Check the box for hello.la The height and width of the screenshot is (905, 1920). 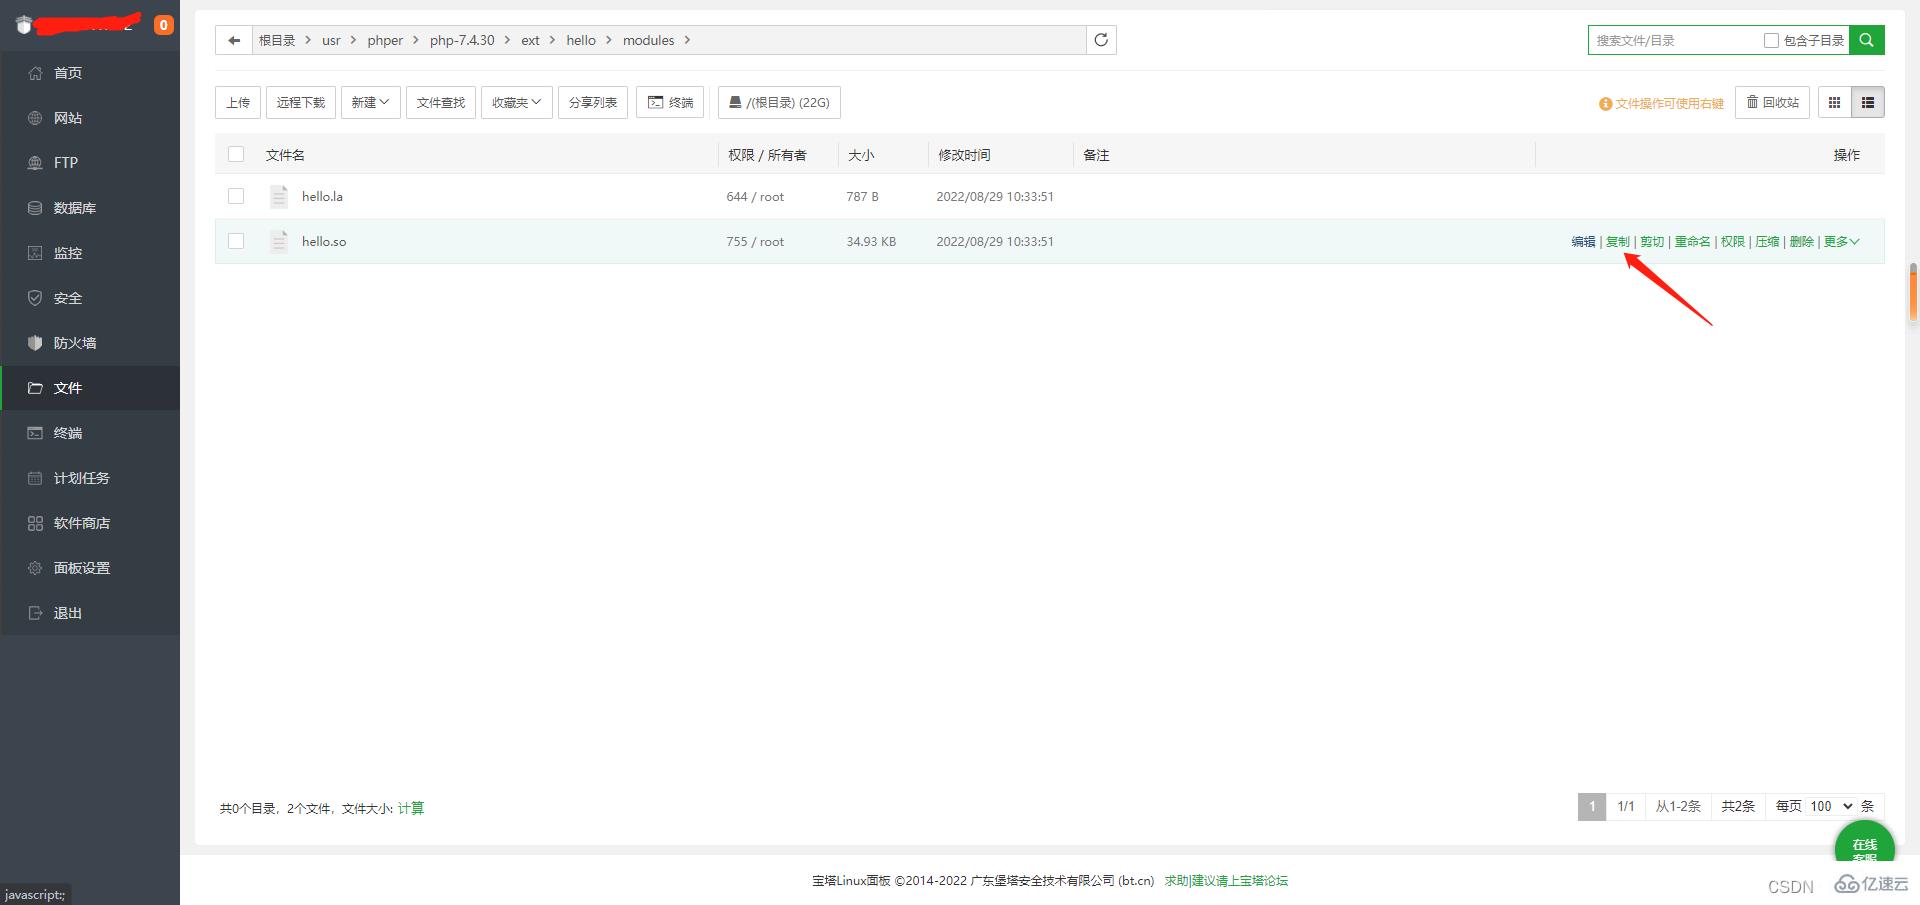pyautogui.click(x=236, y=196)
